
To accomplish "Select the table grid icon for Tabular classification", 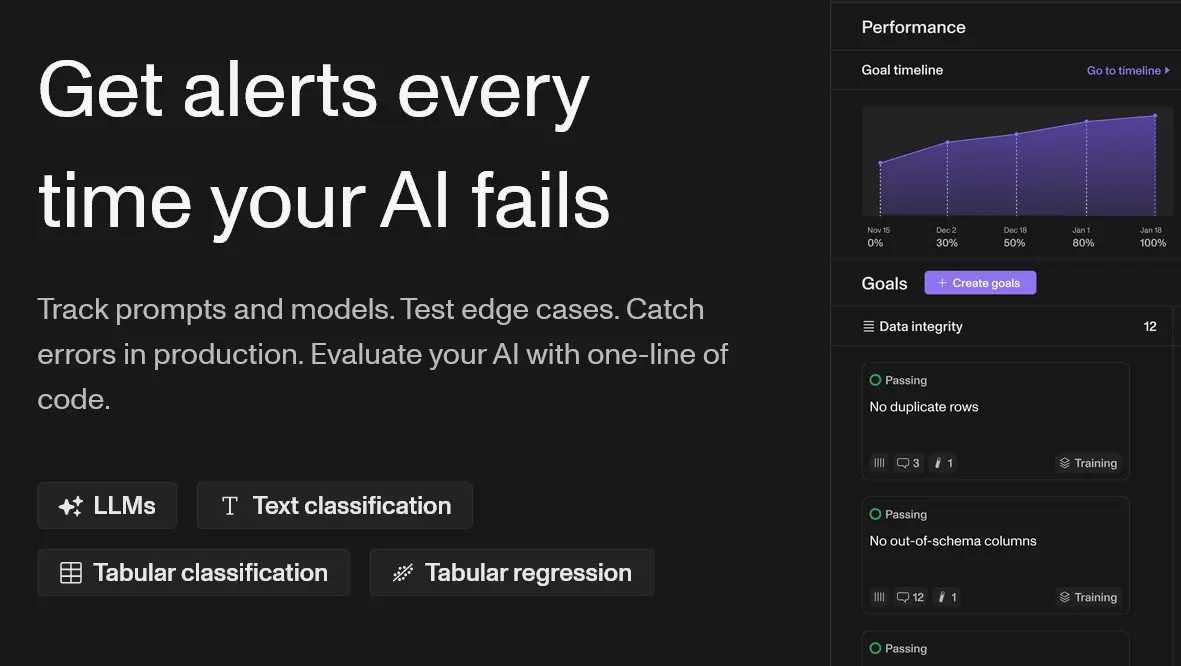I will [70, 572].
